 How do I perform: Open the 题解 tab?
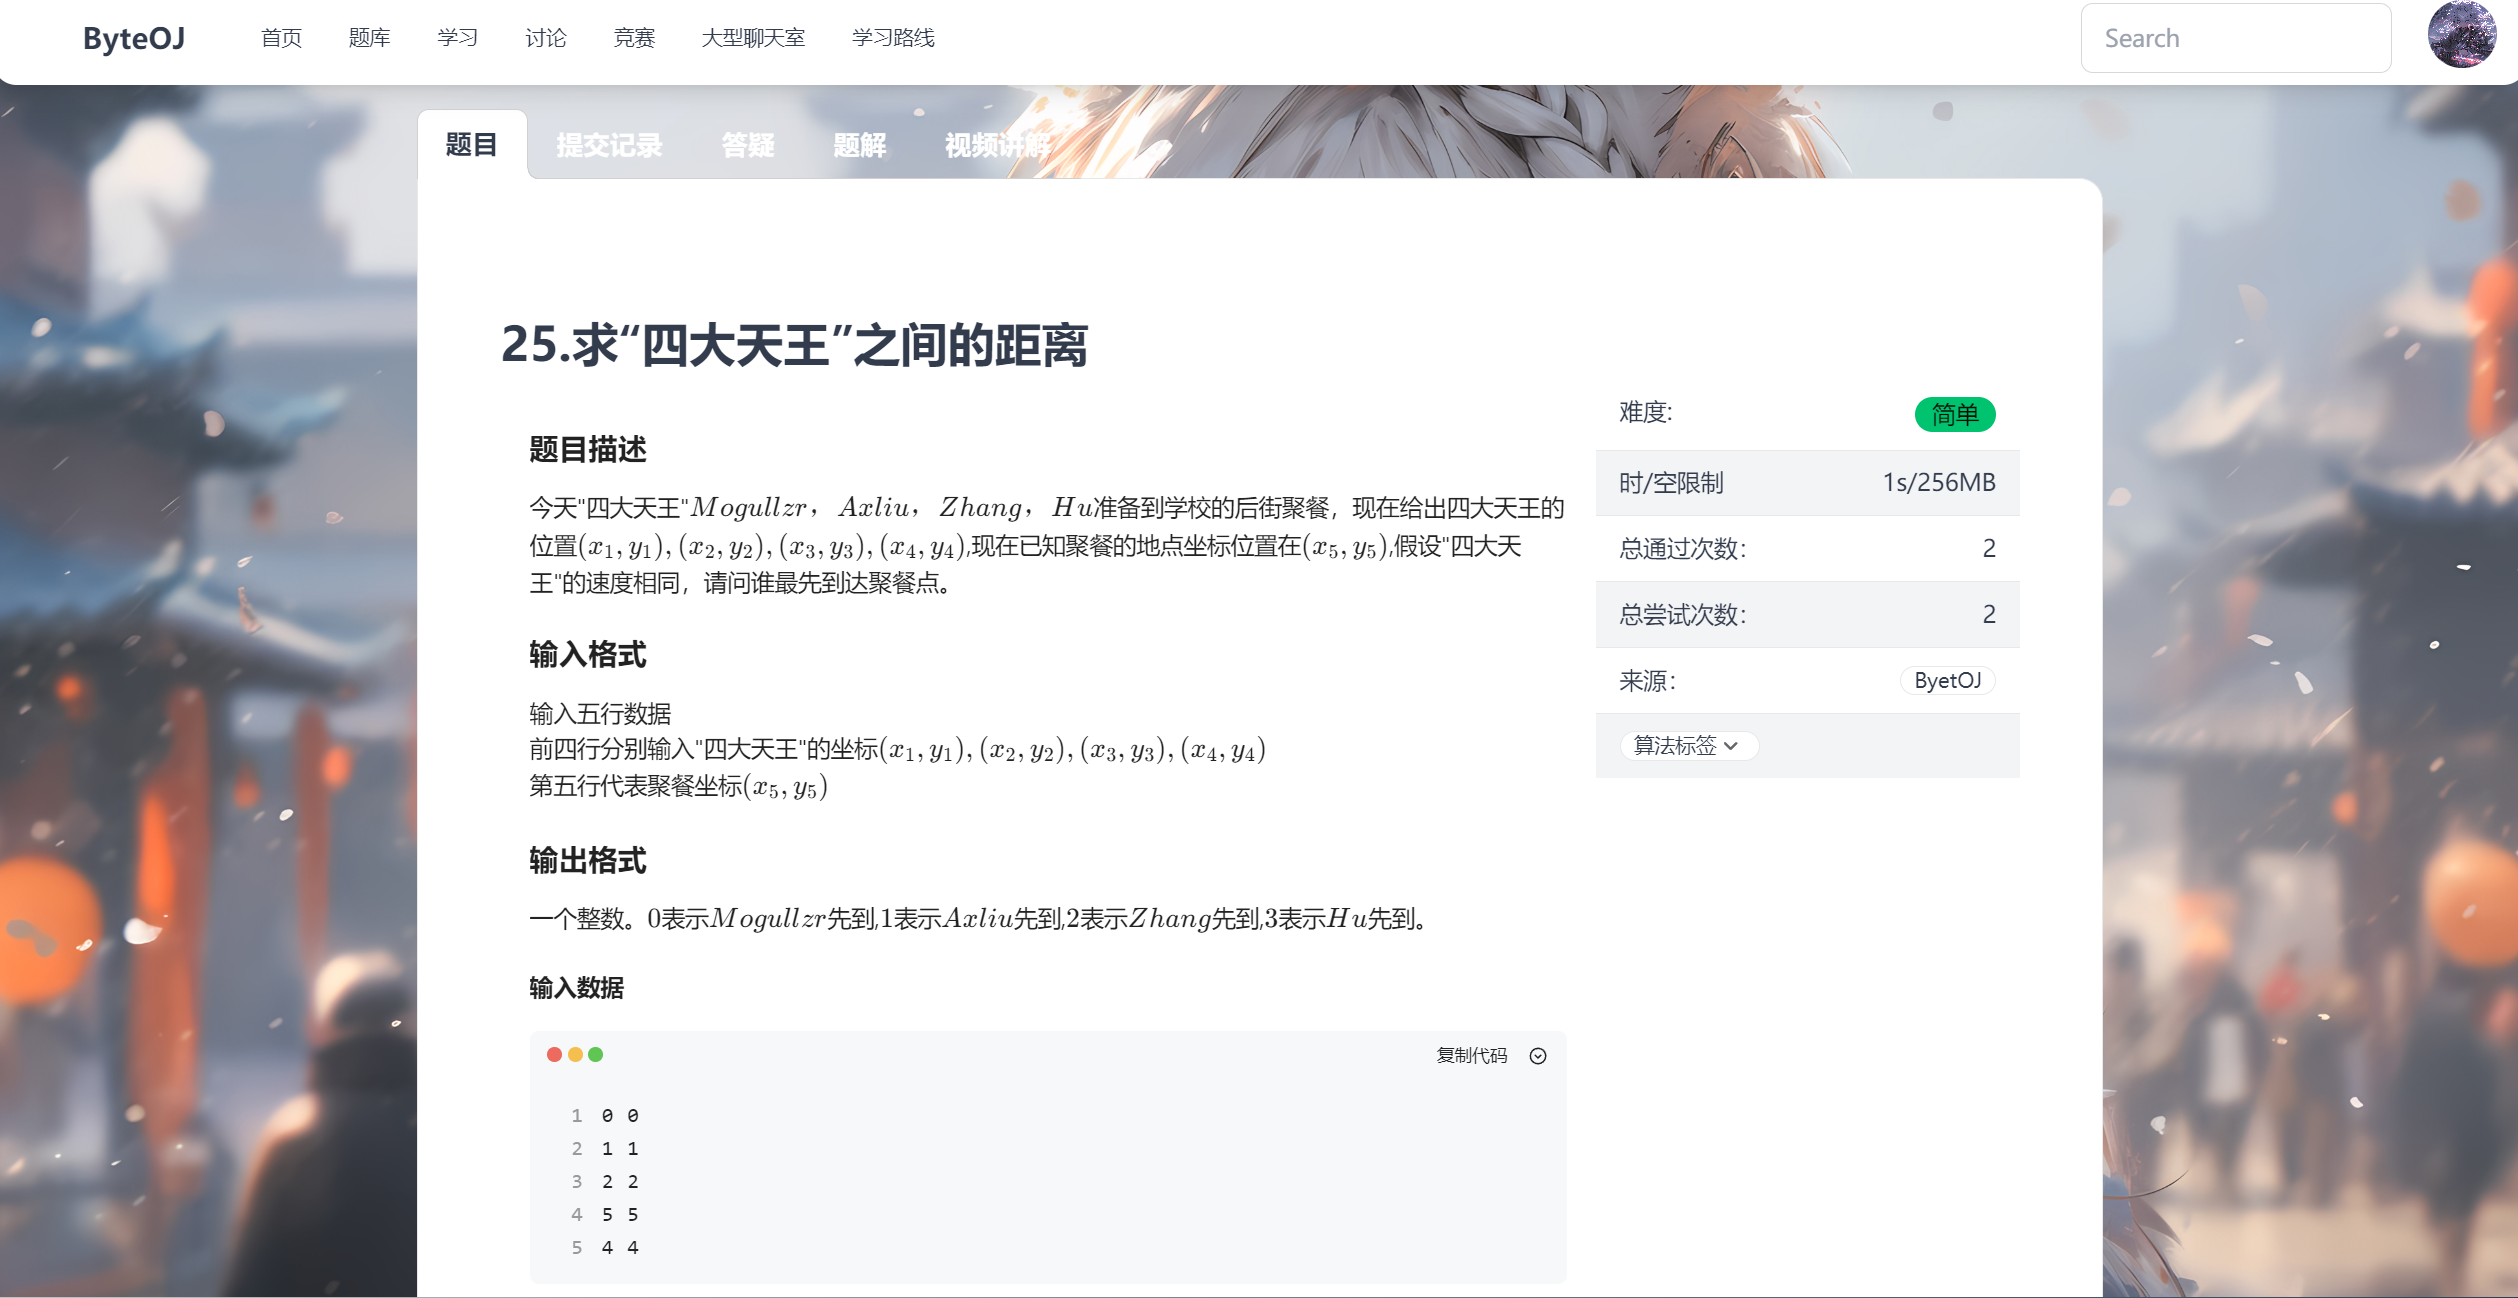click(x=860, y=144)
